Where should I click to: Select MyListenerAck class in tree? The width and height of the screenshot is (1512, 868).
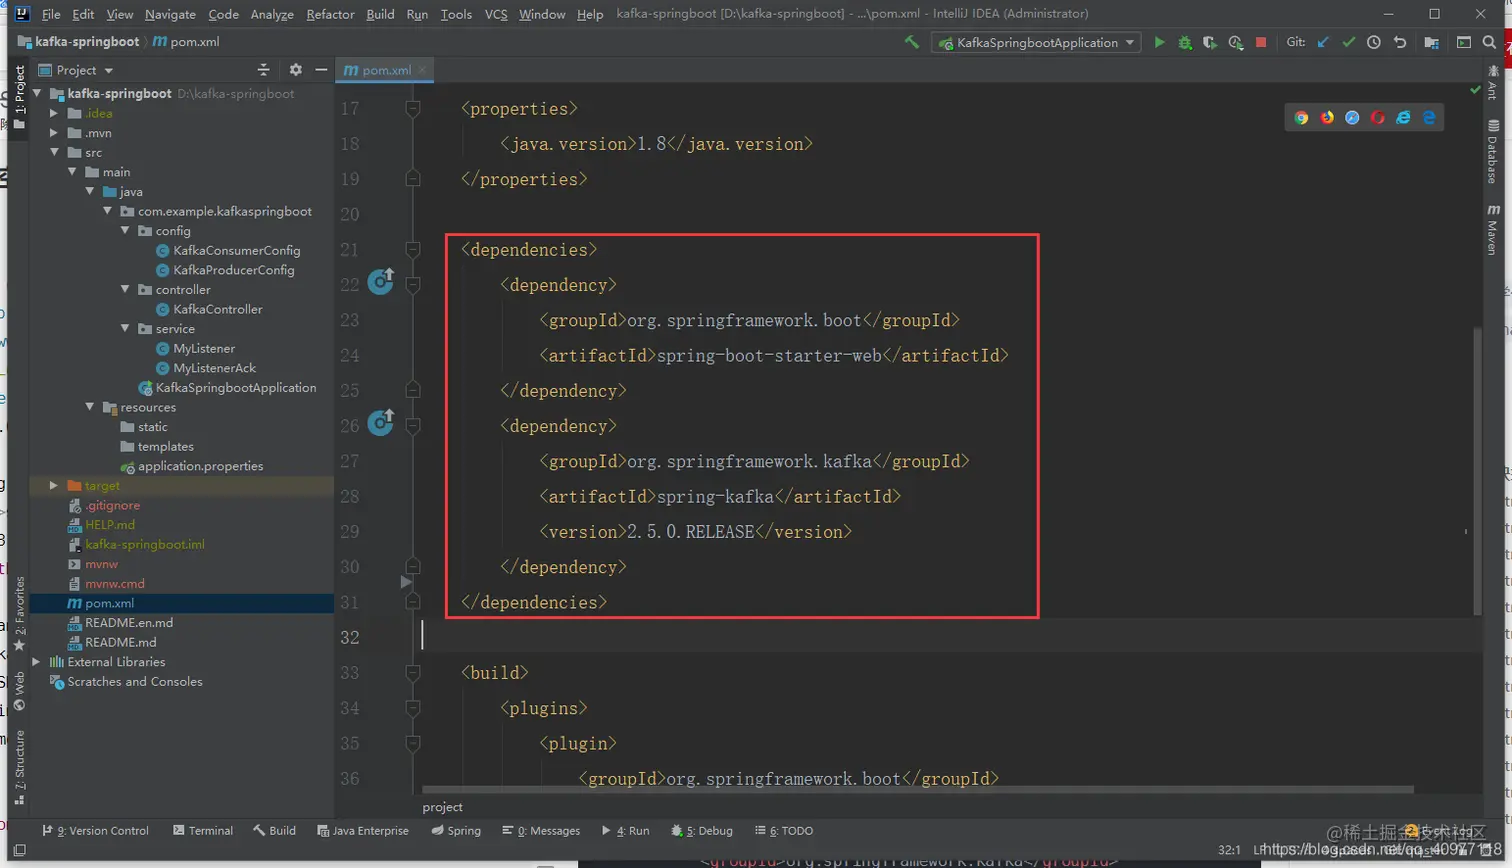pos(214,368)
